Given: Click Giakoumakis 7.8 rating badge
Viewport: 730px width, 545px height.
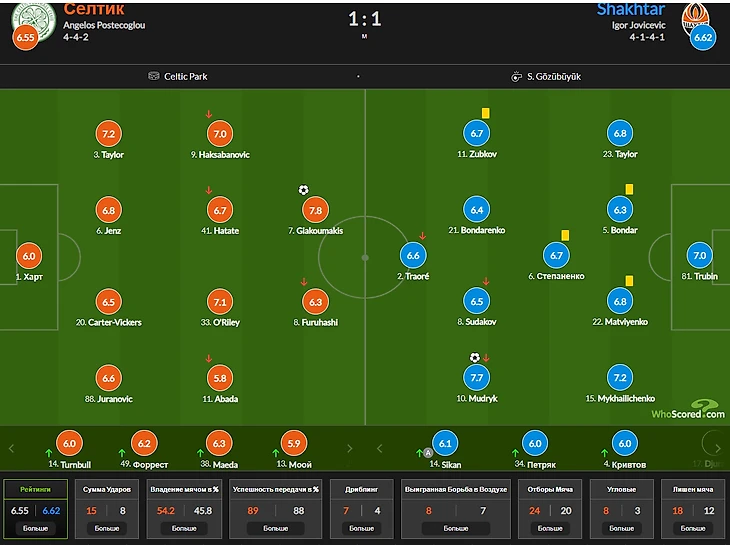Looking at the screenshot, I should 315,211.
